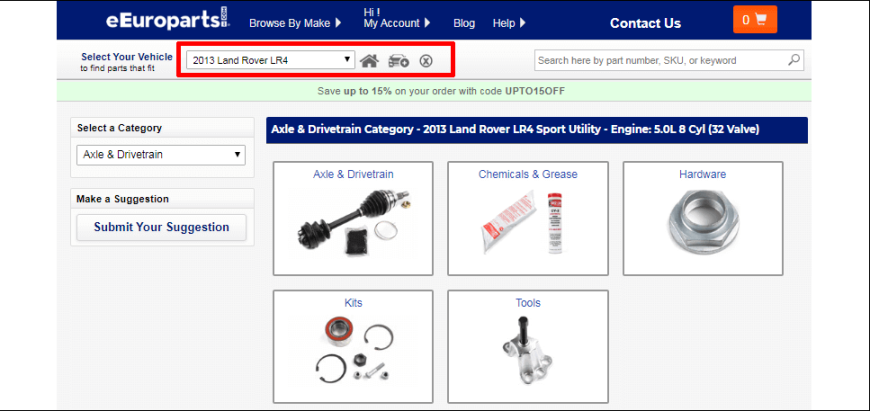Click the Axle & Drivetrain Category heading bar
The height and width of the screenshot is (411, 870).
(537, 130)
